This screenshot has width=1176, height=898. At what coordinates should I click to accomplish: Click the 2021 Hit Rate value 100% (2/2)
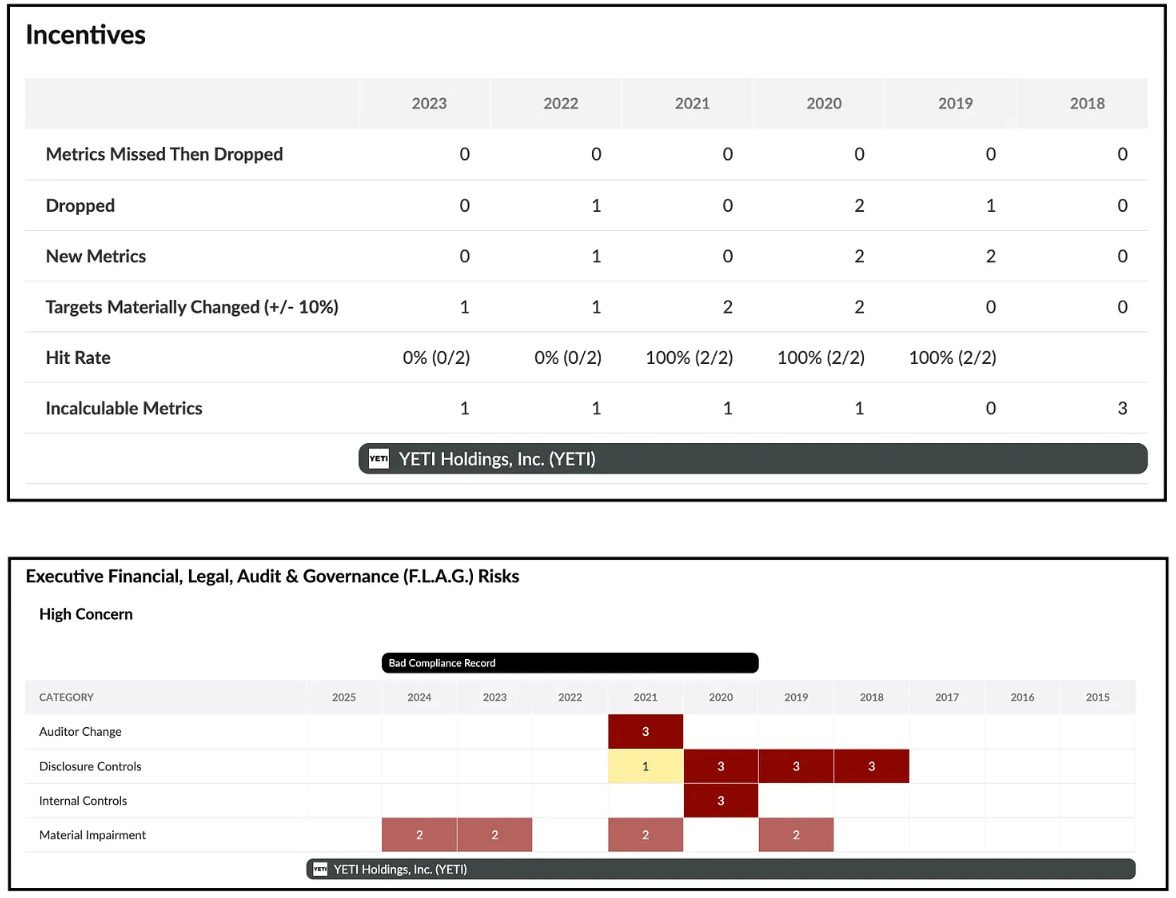(689, 358)
